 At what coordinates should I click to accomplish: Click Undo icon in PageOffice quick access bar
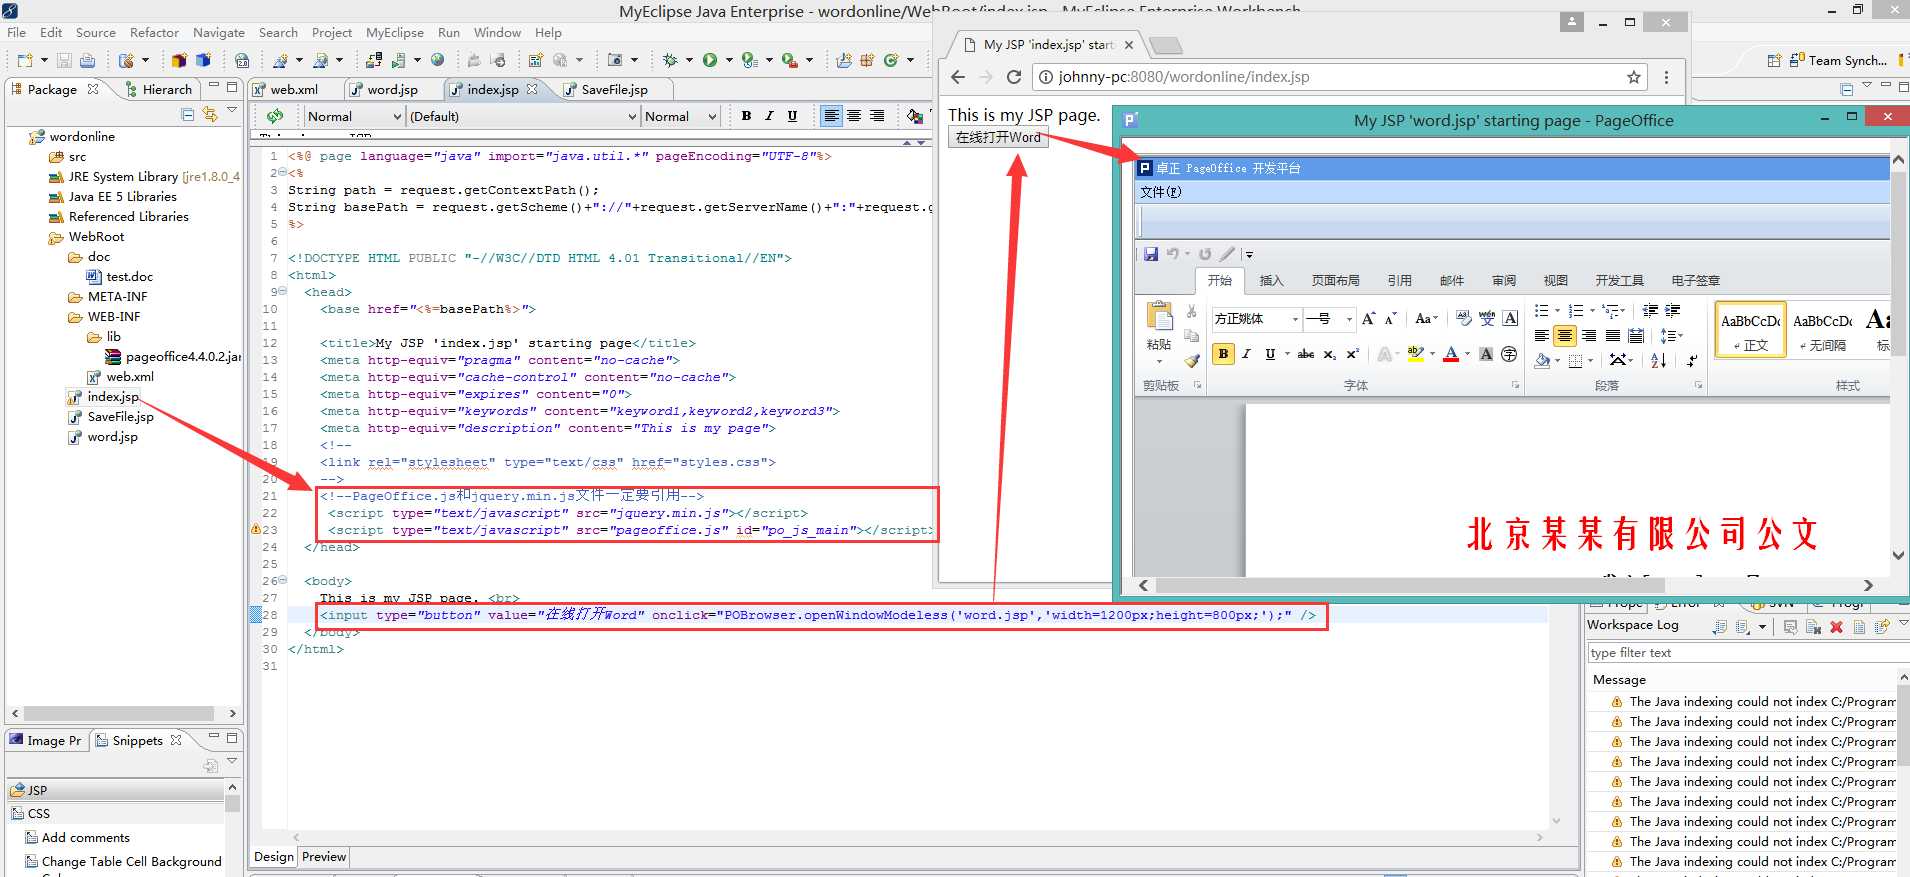(1173, 254)
